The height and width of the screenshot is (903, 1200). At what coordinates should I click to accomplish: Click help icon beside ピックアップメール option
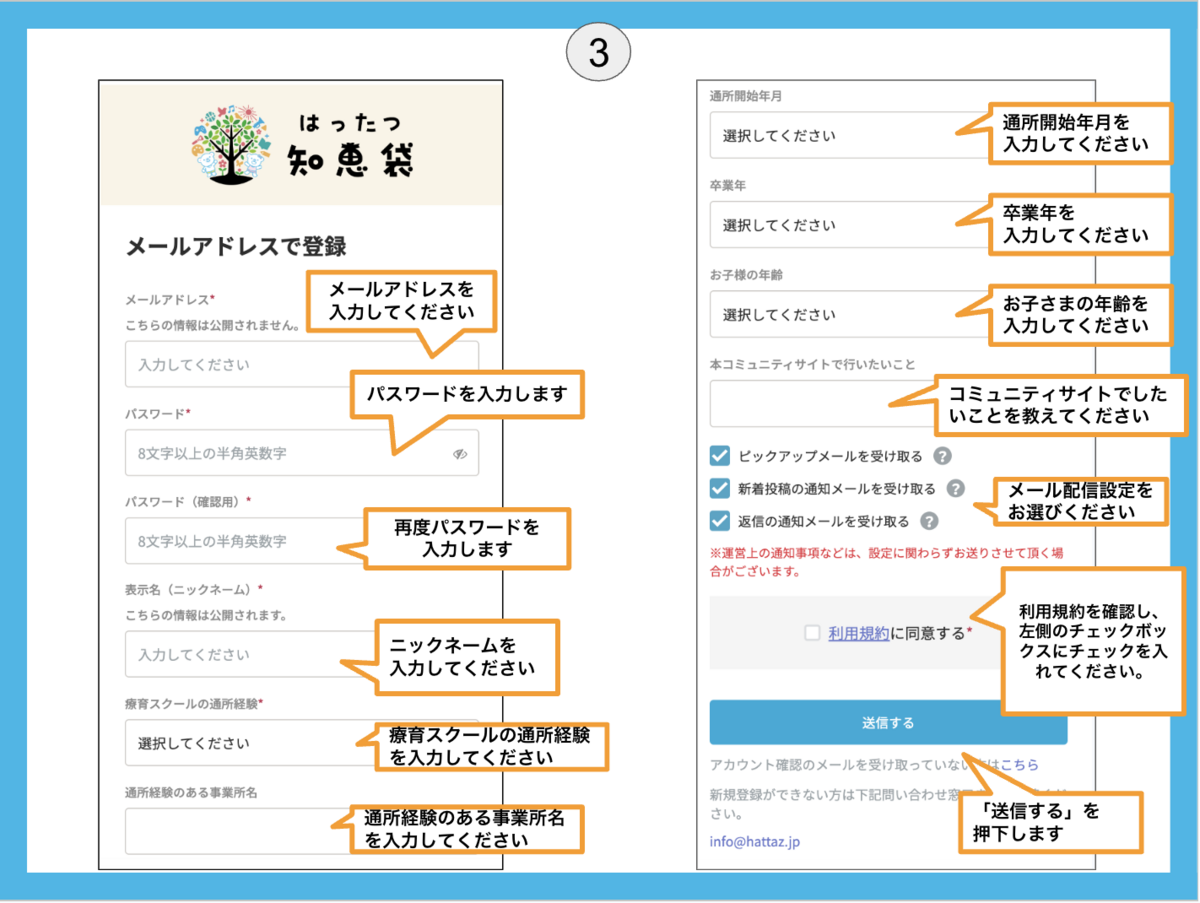pos(941,456)
